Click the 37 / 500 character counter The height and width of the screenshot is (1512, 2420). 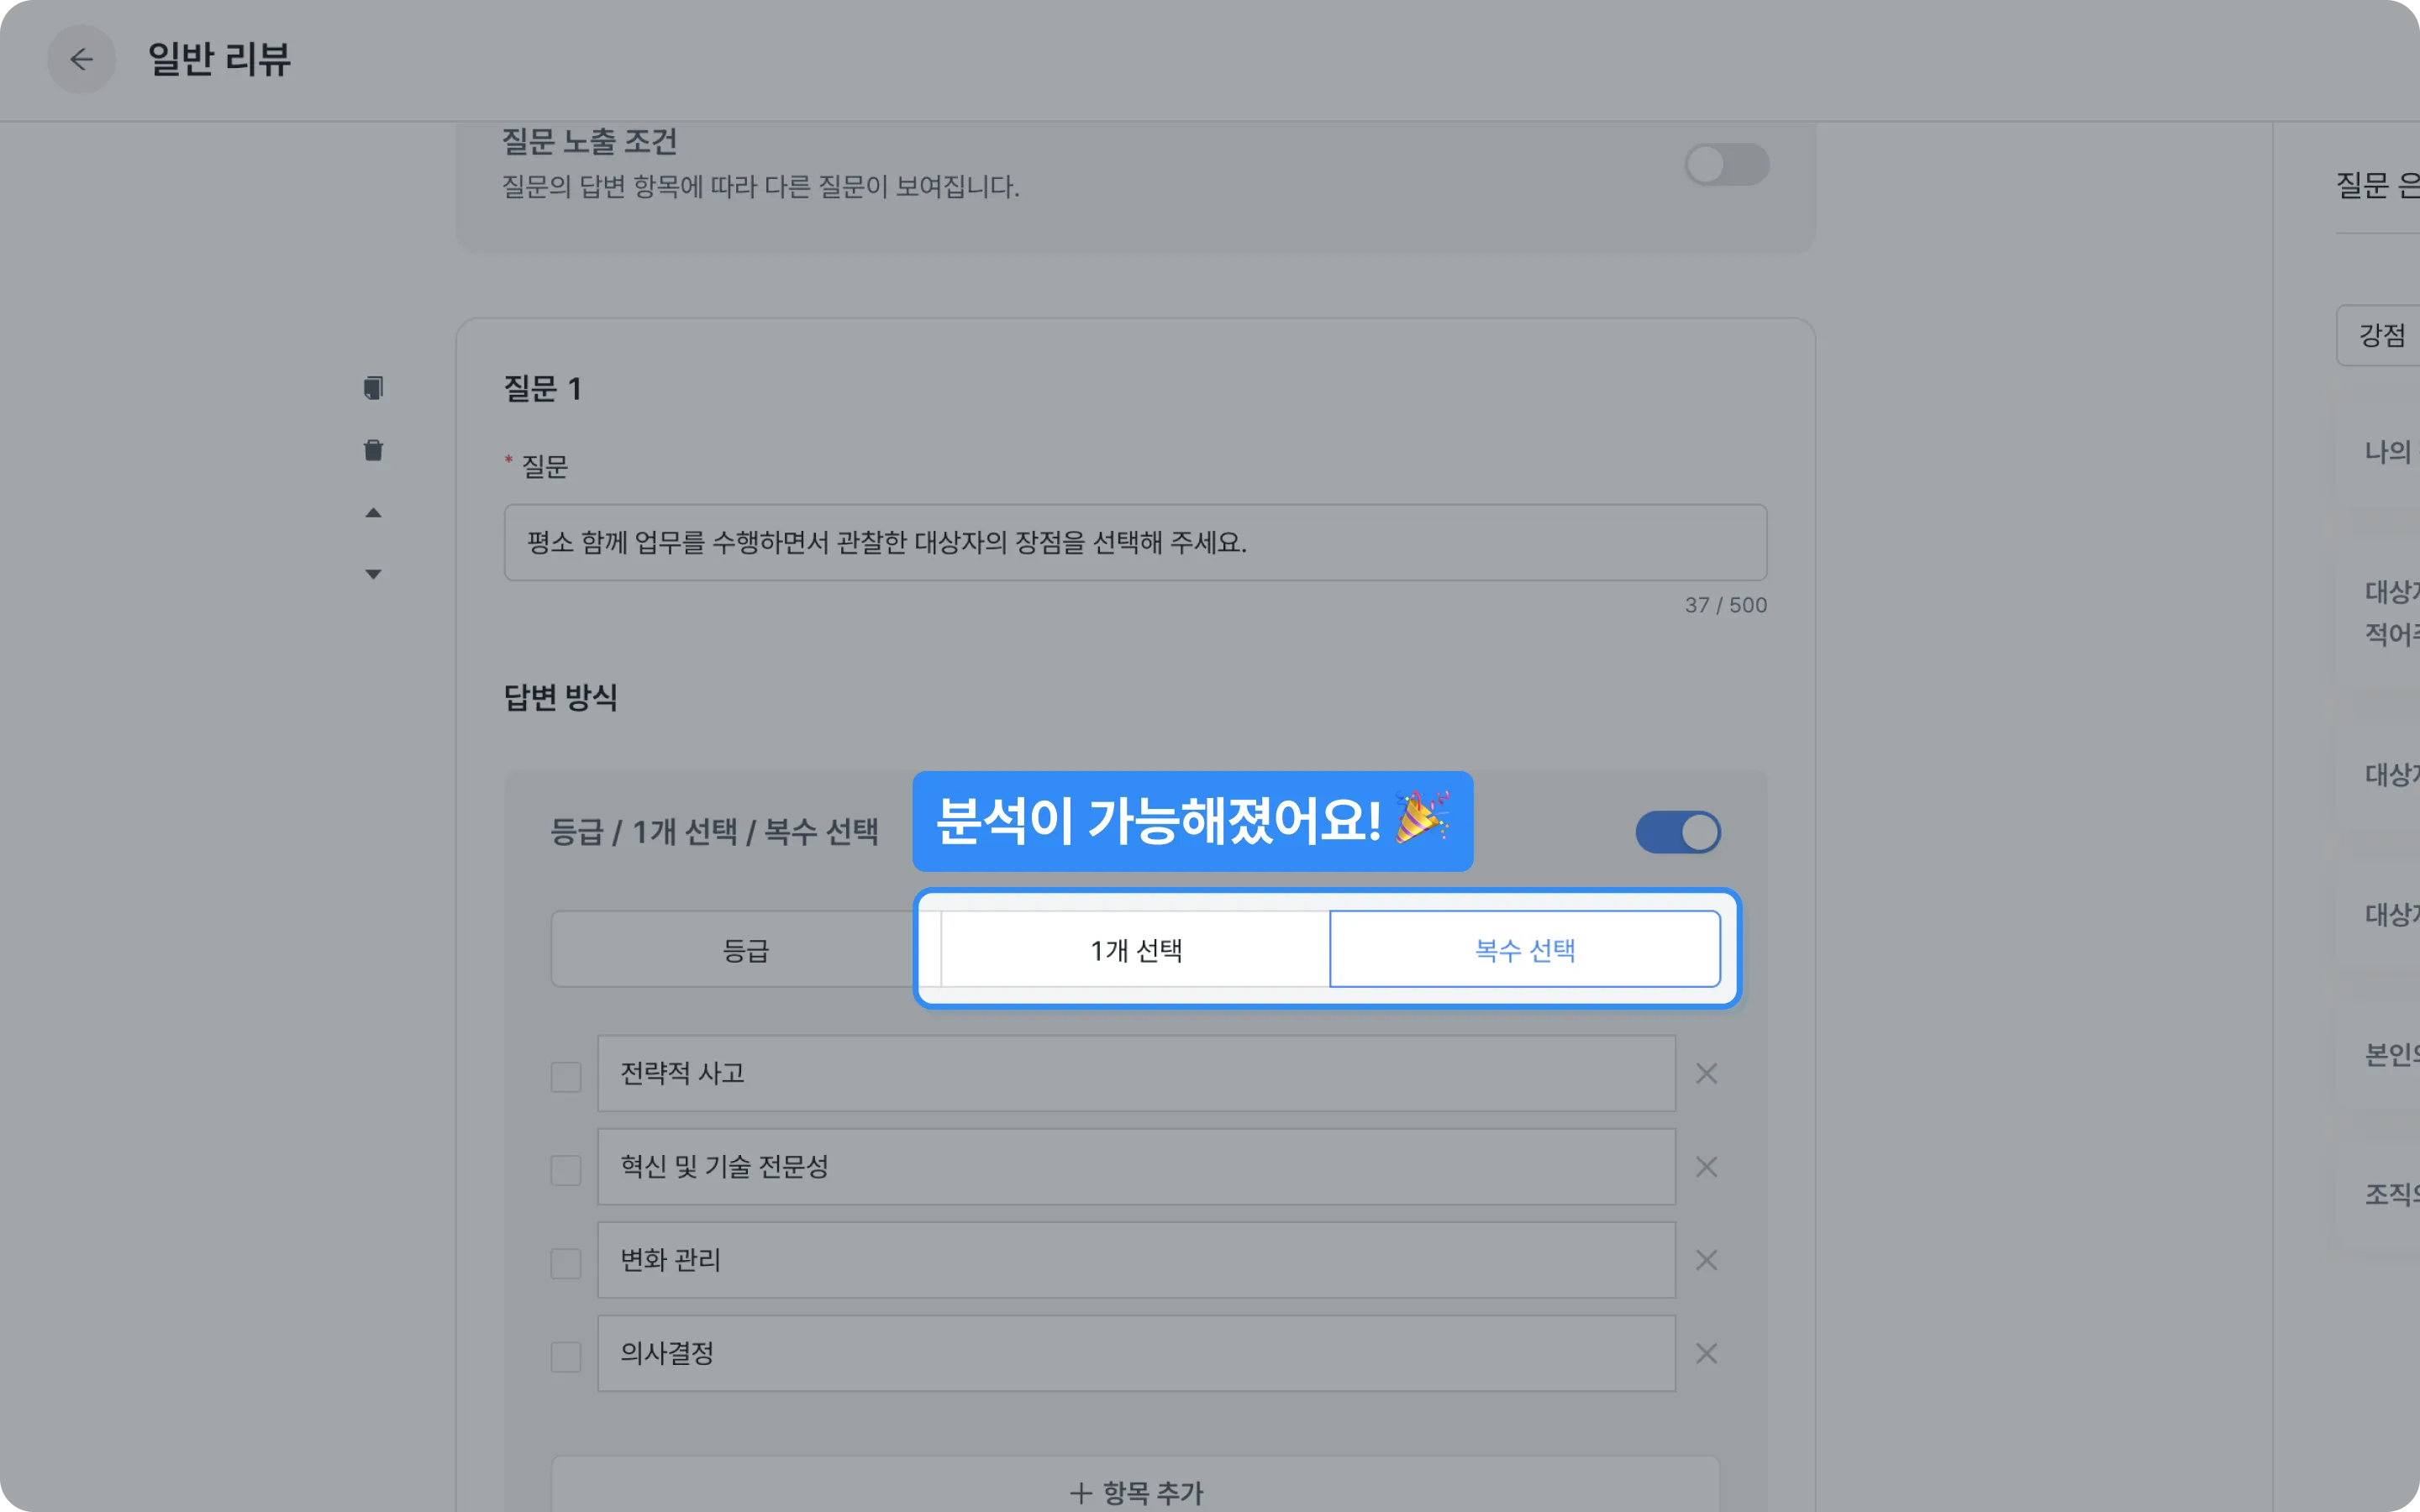point(1725,605)
